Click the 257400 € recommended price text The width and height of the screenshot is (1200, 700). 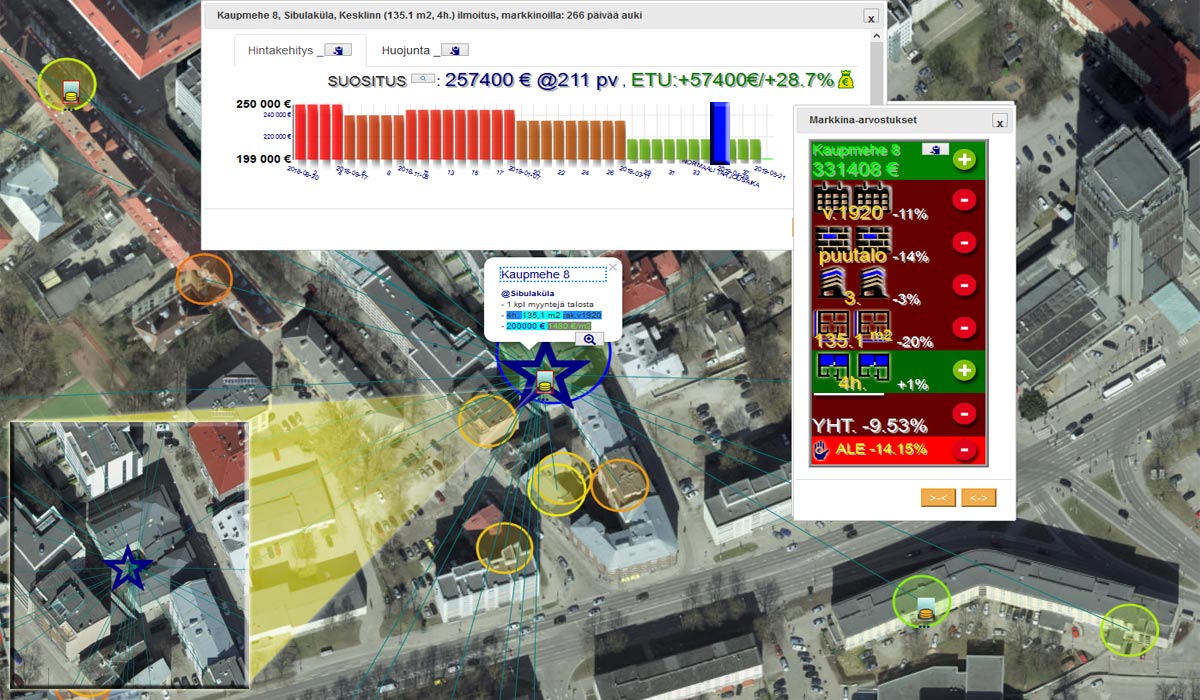coord(488,80)
